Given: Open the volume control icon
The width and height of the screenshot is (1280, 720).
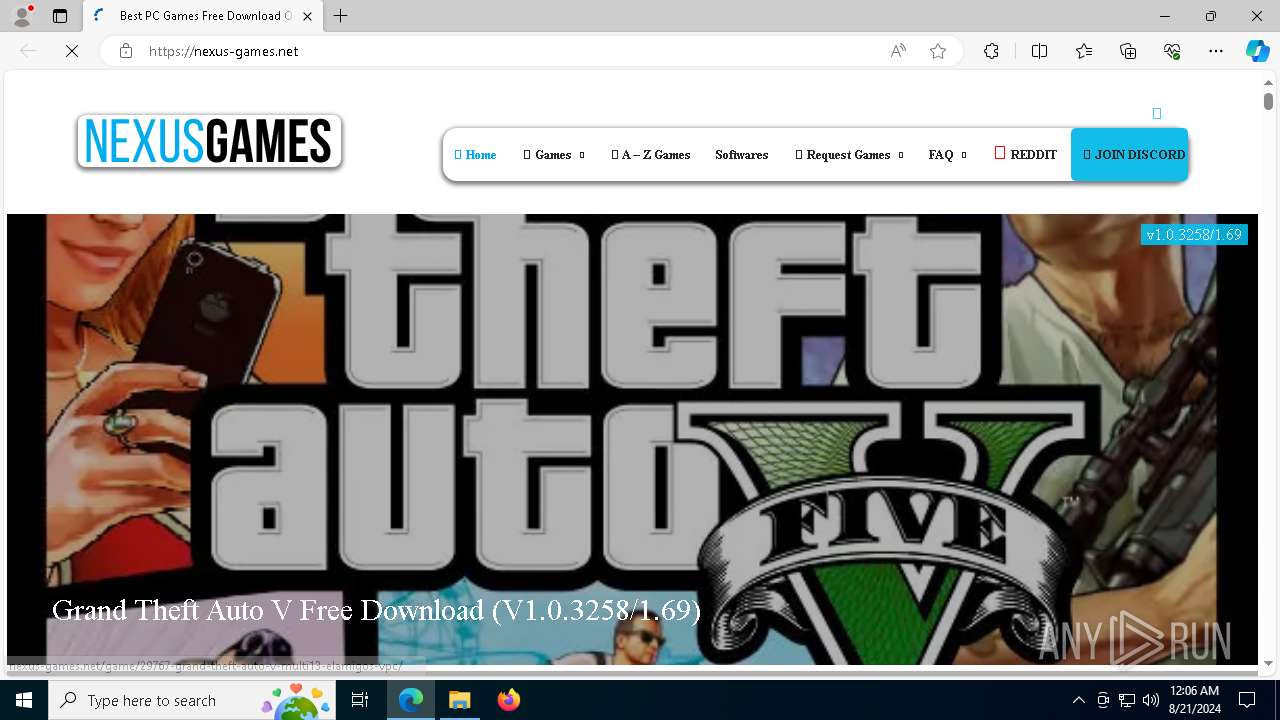Looking at the screenshot, I should click(x=1150, y=700).
